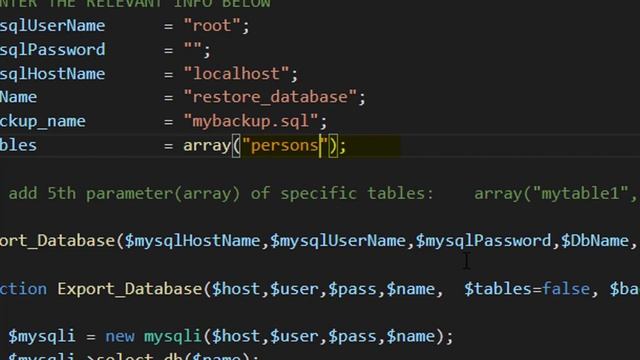Click the $mysqlPassword argument in the function call
This screenshot has width=640, height=360.
click(x=483, y=241)
